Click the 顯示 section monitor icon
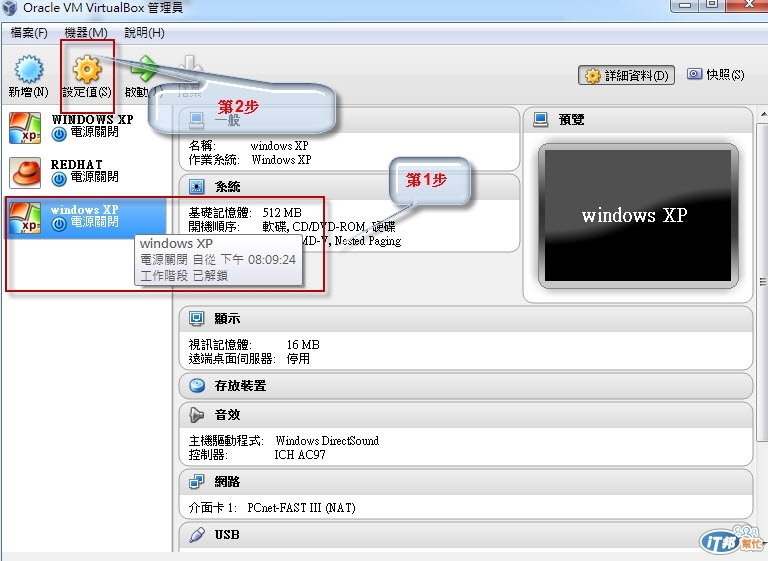 coord(196,318)
